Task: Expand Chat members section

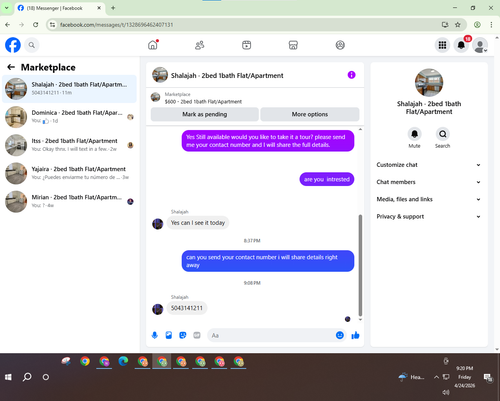Action: pos(429,182)
